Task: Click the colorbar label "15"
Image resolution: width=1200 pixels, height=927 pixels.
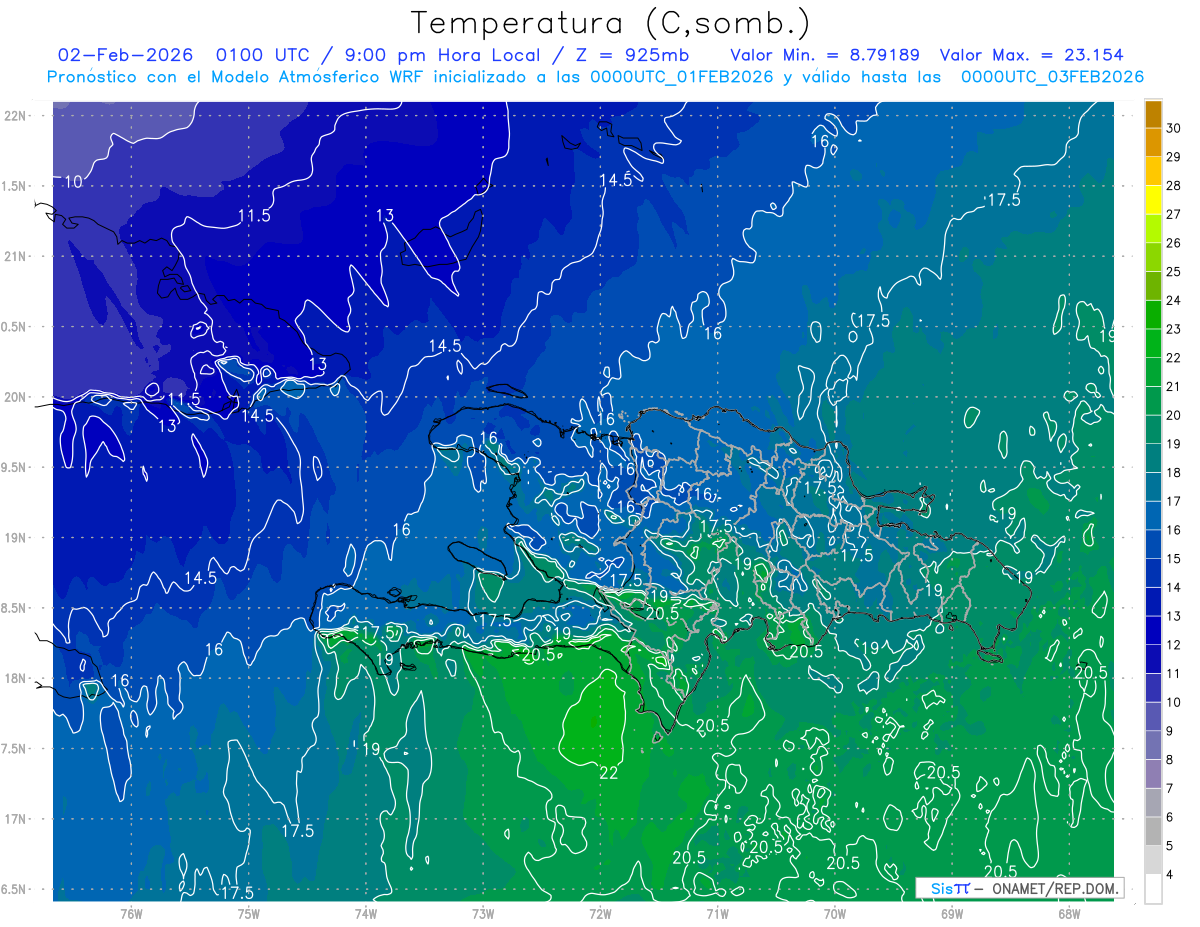Action: 1174,559
